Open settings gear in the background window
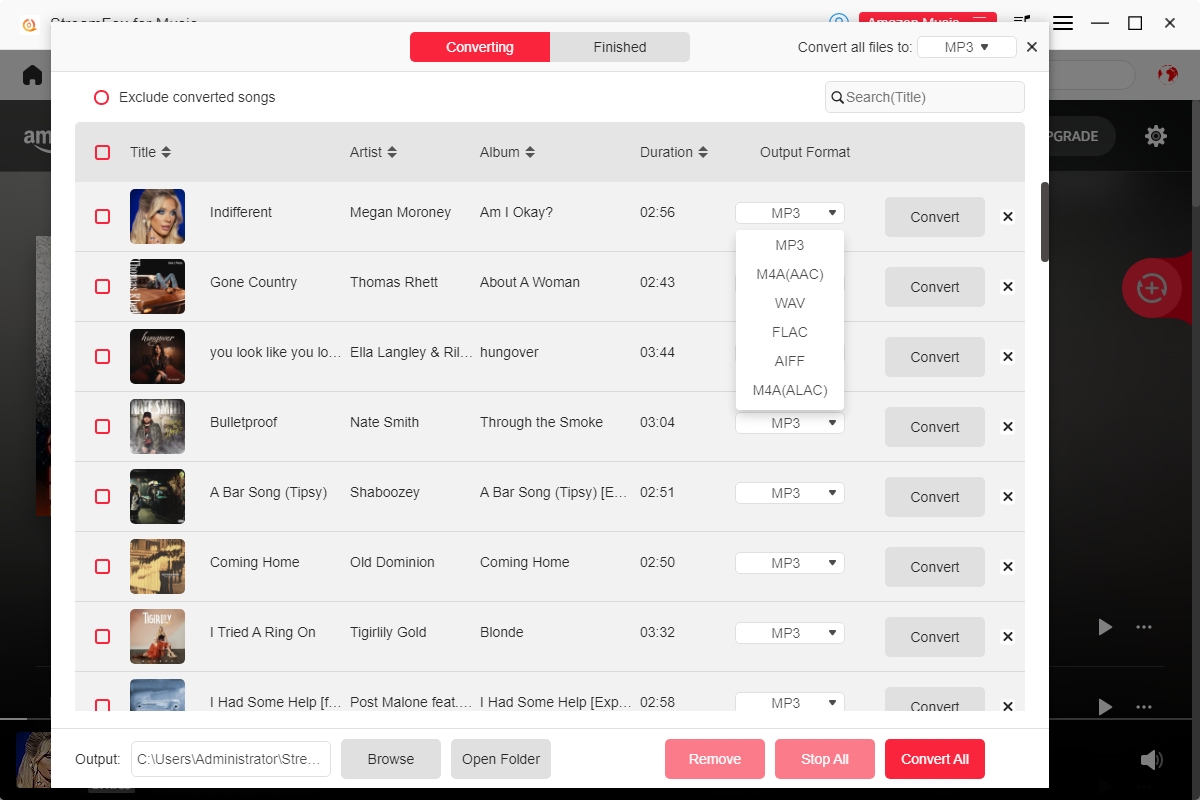Image resolution: width=1200 pixels, height=800 pixels. pyautogui.click(x=1156, y=136)
